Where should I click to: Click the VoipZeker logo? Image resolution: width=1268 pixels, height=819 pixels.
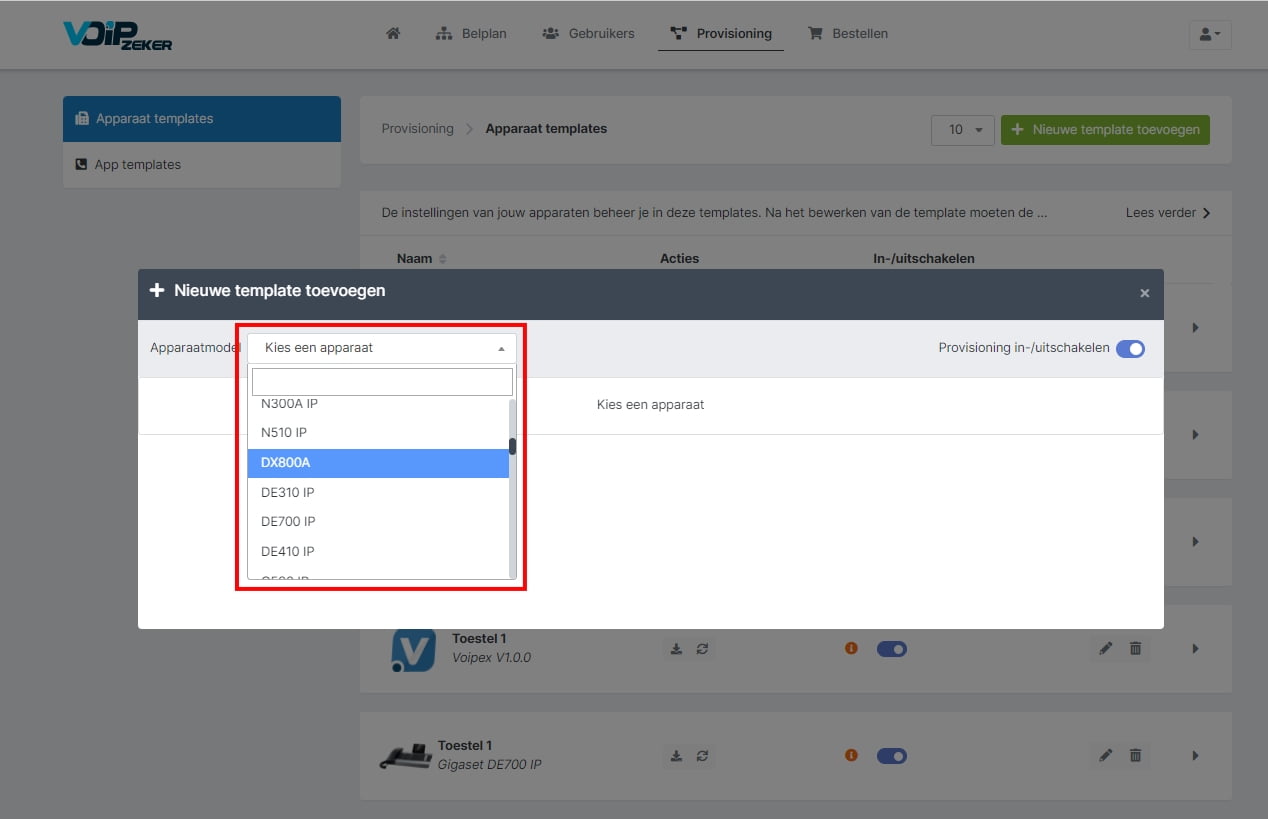point(117,35)
